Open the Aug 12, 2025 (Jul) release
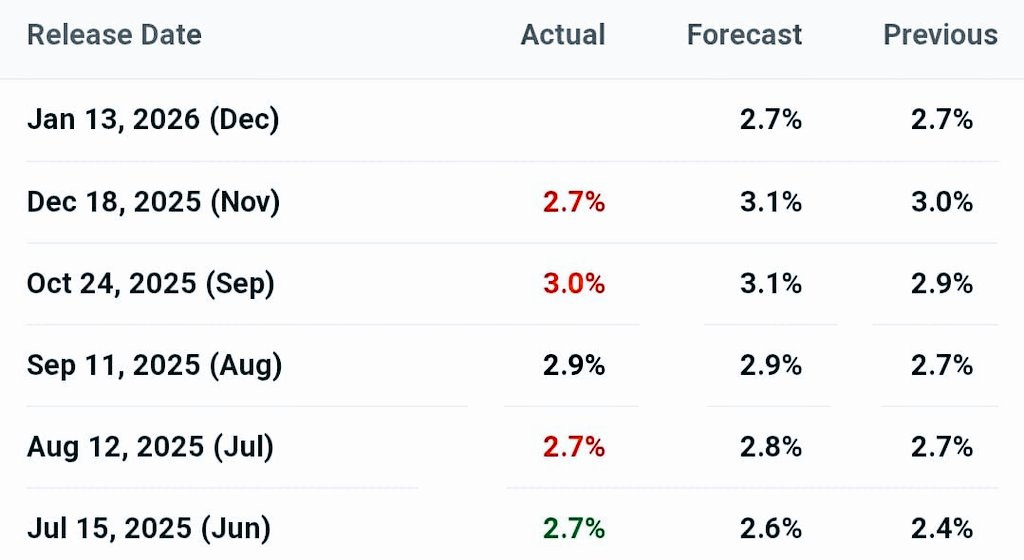The image size is (1024, 560). 150,447
